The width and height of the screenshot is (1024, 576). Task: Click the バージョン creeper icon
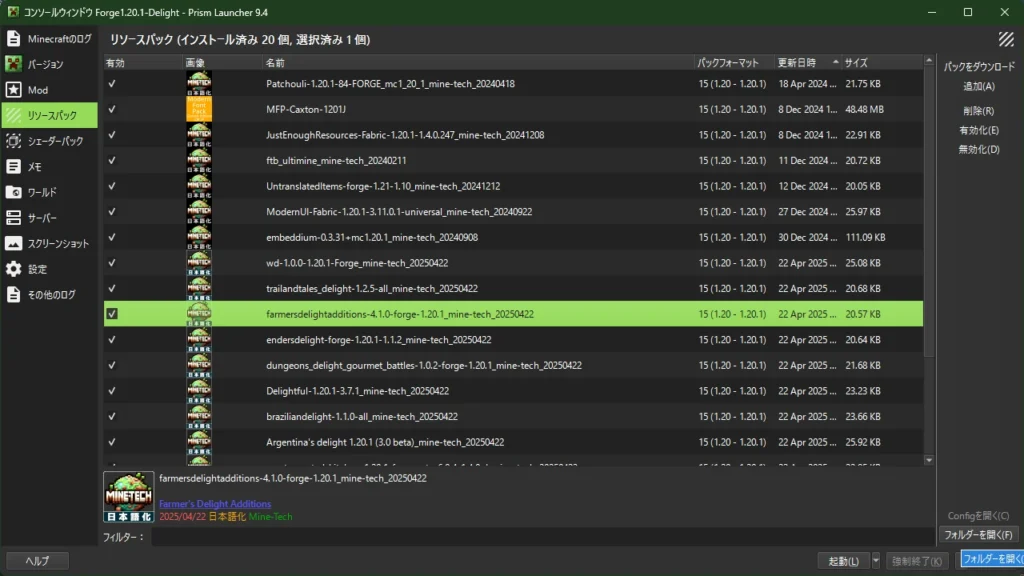pyautogui.click(x=13, y=64)
